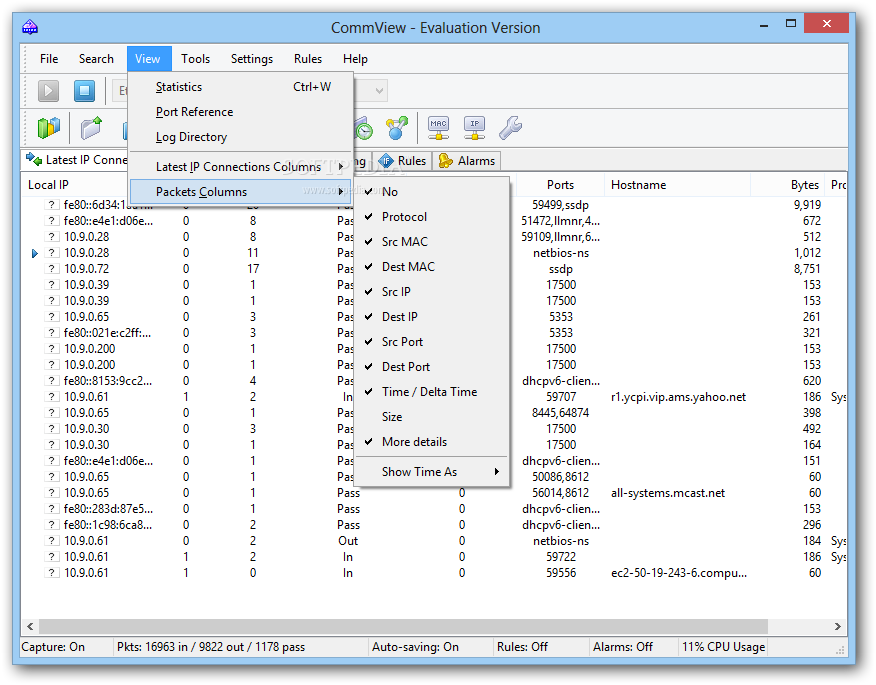Open the Help menu
The image size is (876, 685).
[x=355, y=59]
